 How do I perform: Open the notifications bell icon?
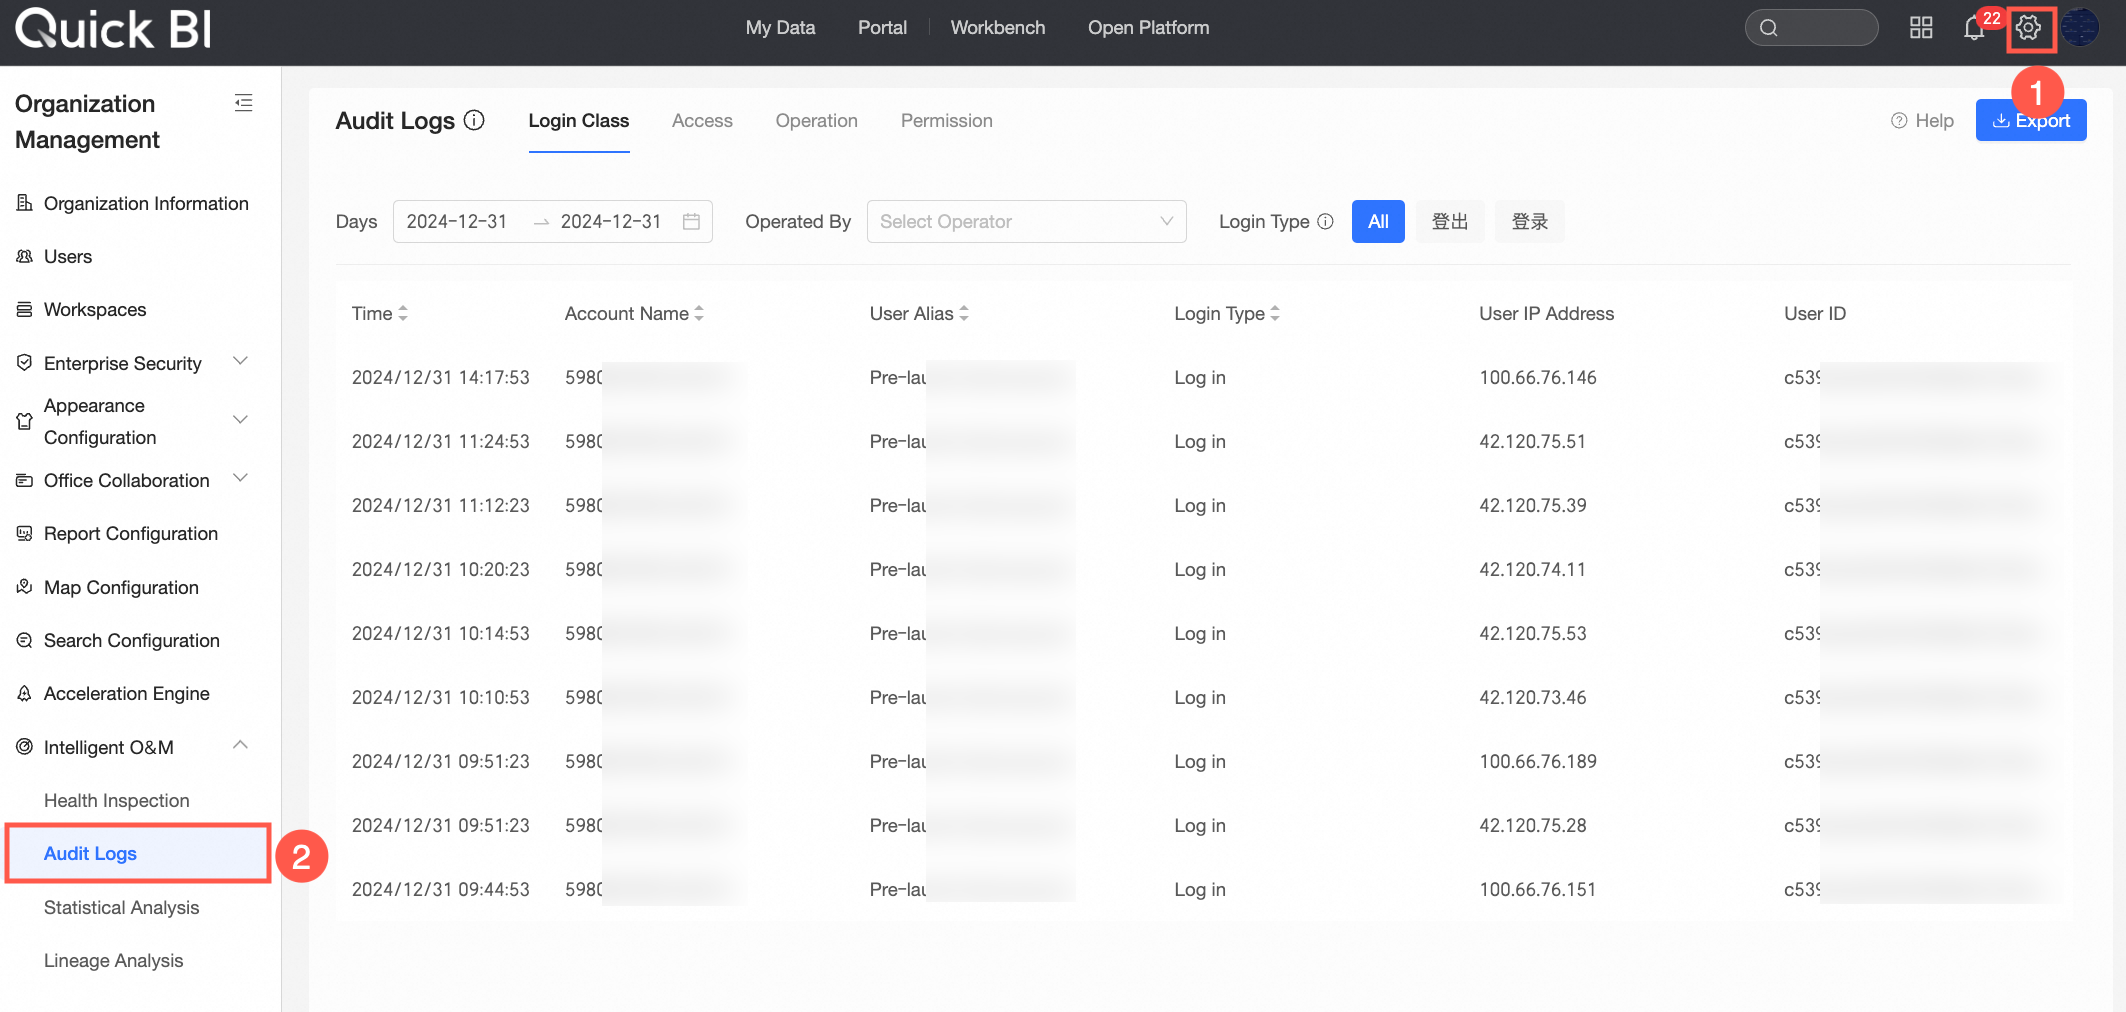pos(1973,28)
